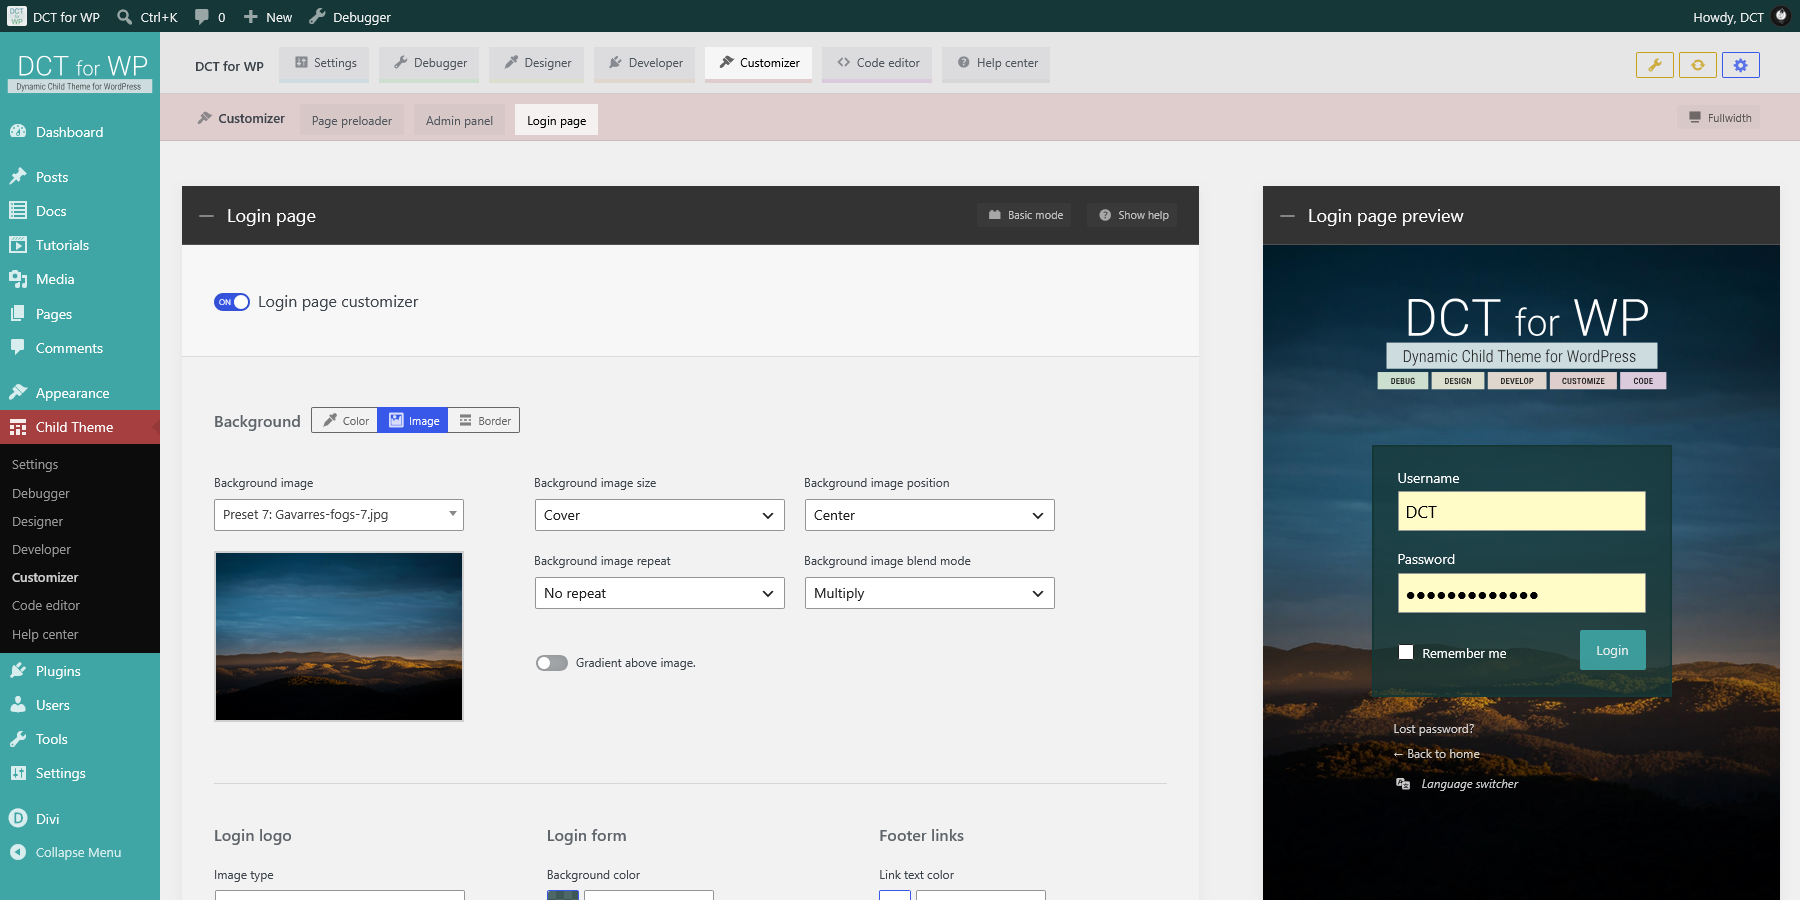Open the Settings tab in top navigation
This screenshot has height=900, width=1800.
click(325, 63)
